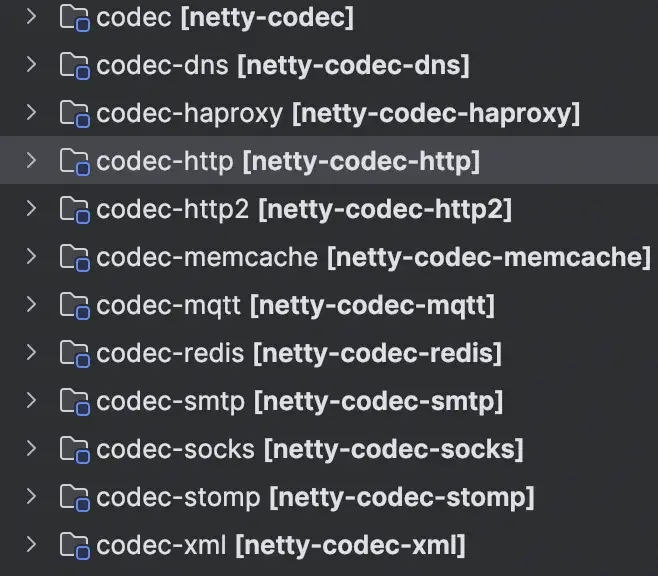Screen dimensions: 658x576
Task: Click the codec module folder icon
Action: tap(75, 17)
